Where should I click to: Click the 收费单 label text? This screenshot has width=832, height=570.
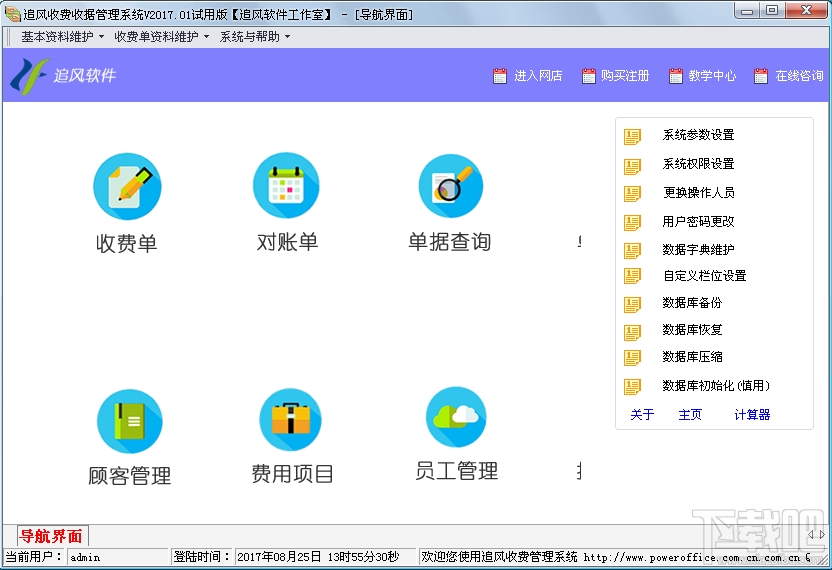pyautogui.click(x=126, y=244)
